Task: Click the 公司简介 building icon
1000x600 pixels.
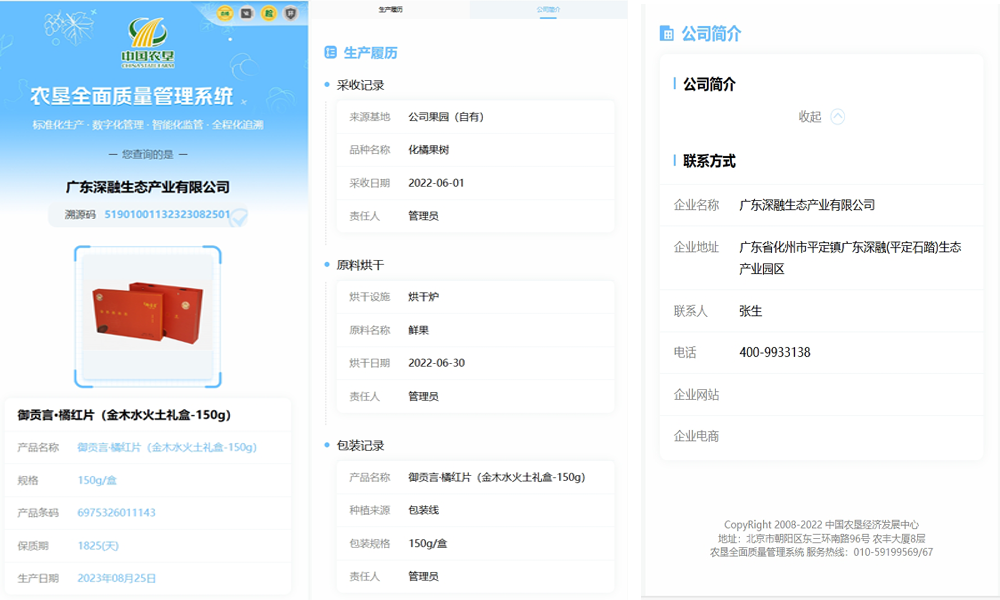Action: click(666, 33)
